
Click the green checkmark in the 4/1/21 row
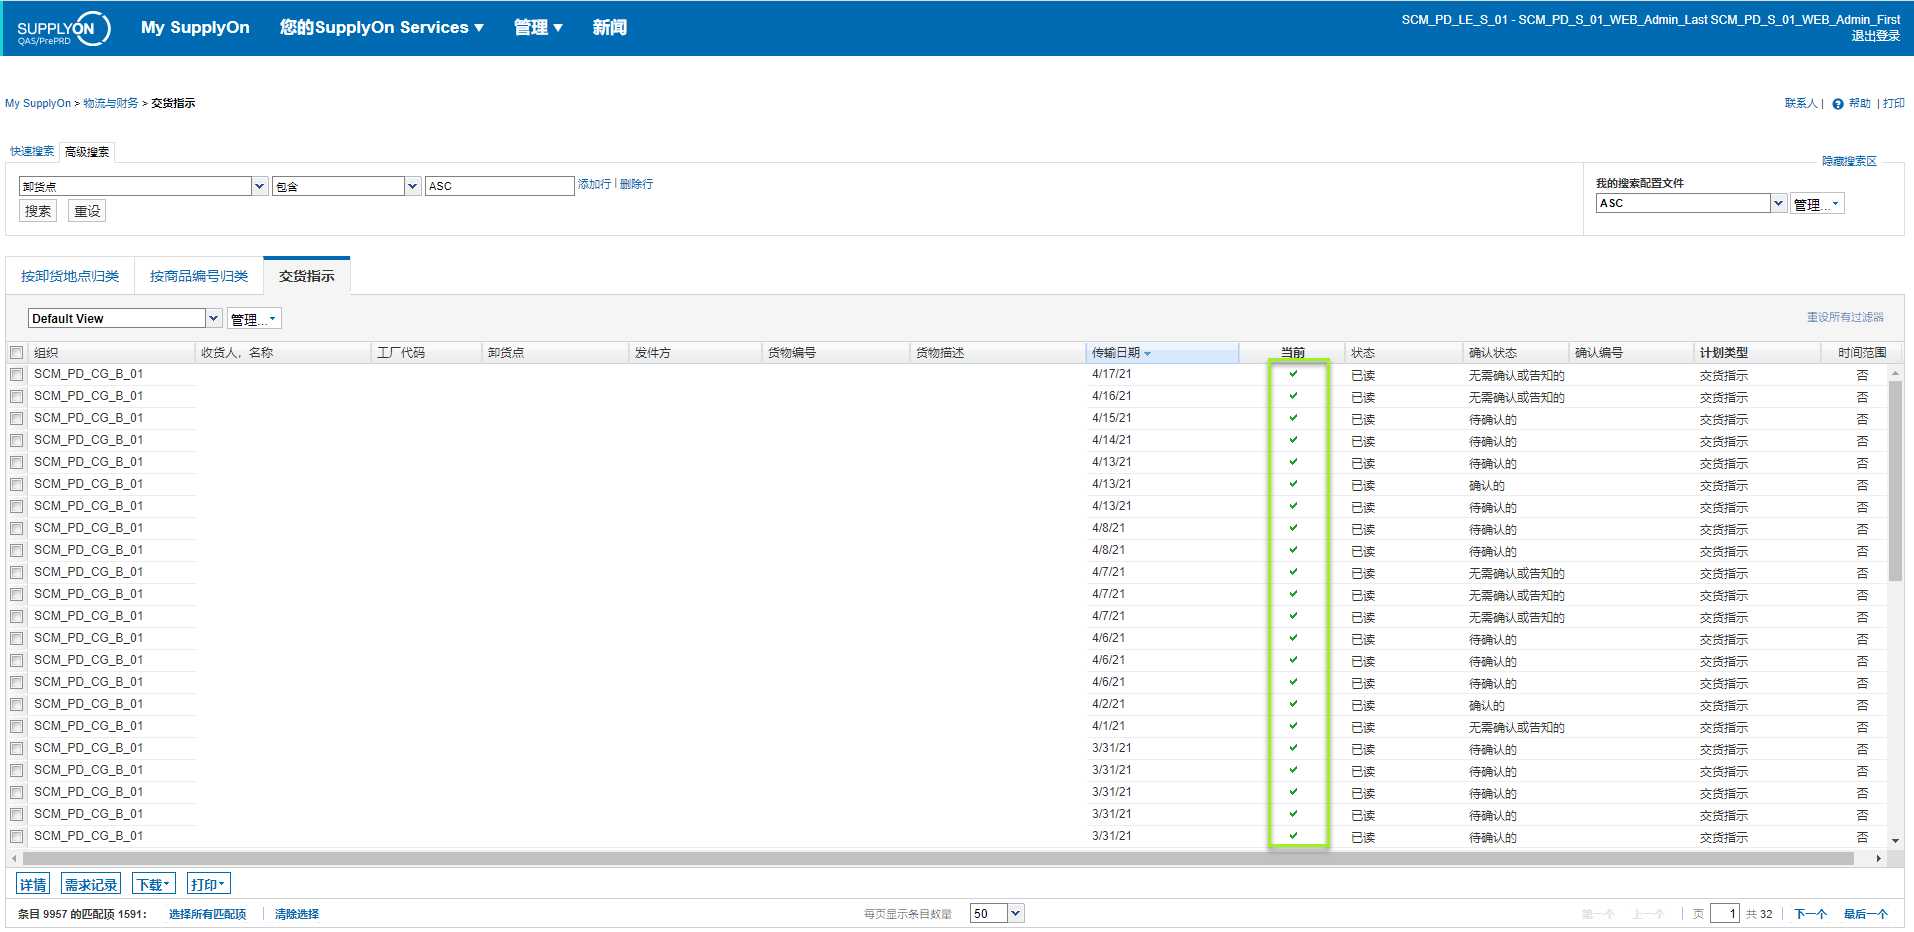1293,726
